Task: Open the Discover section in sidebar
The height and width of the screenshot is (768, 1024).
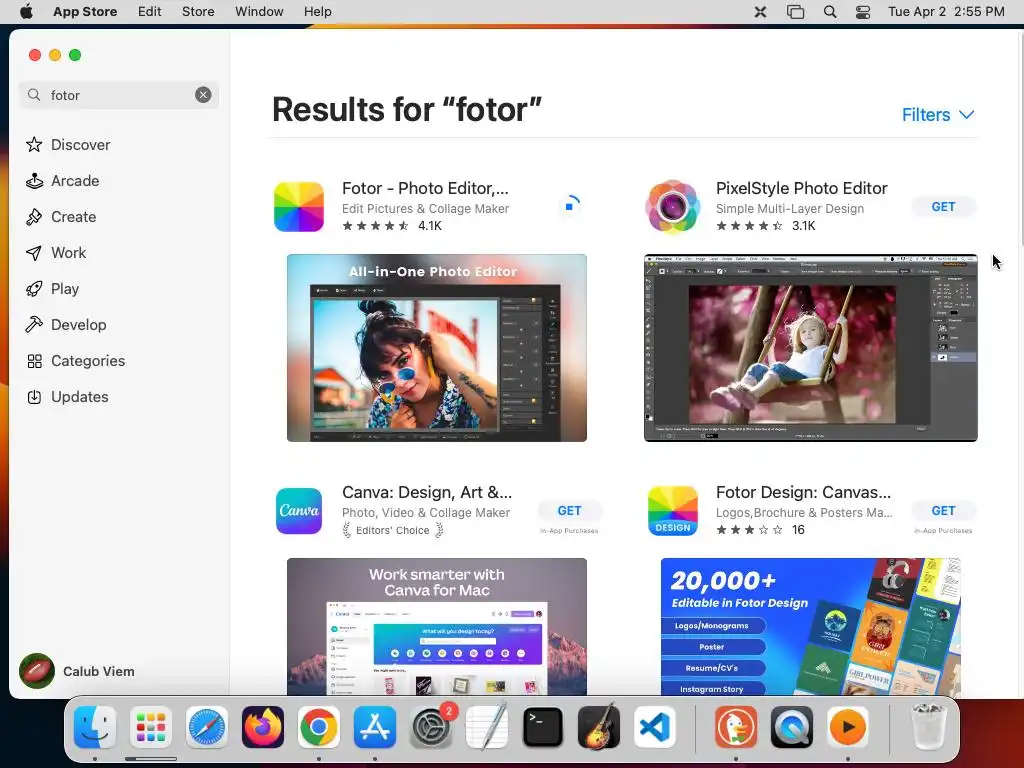Action: coord(68,144)
